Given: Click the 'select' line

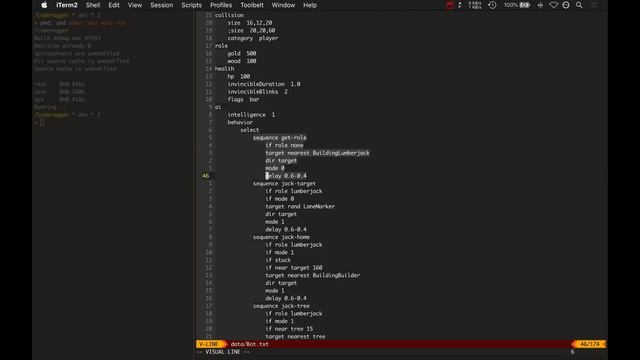Looking at the screenshot, I should tap(249, 130).
